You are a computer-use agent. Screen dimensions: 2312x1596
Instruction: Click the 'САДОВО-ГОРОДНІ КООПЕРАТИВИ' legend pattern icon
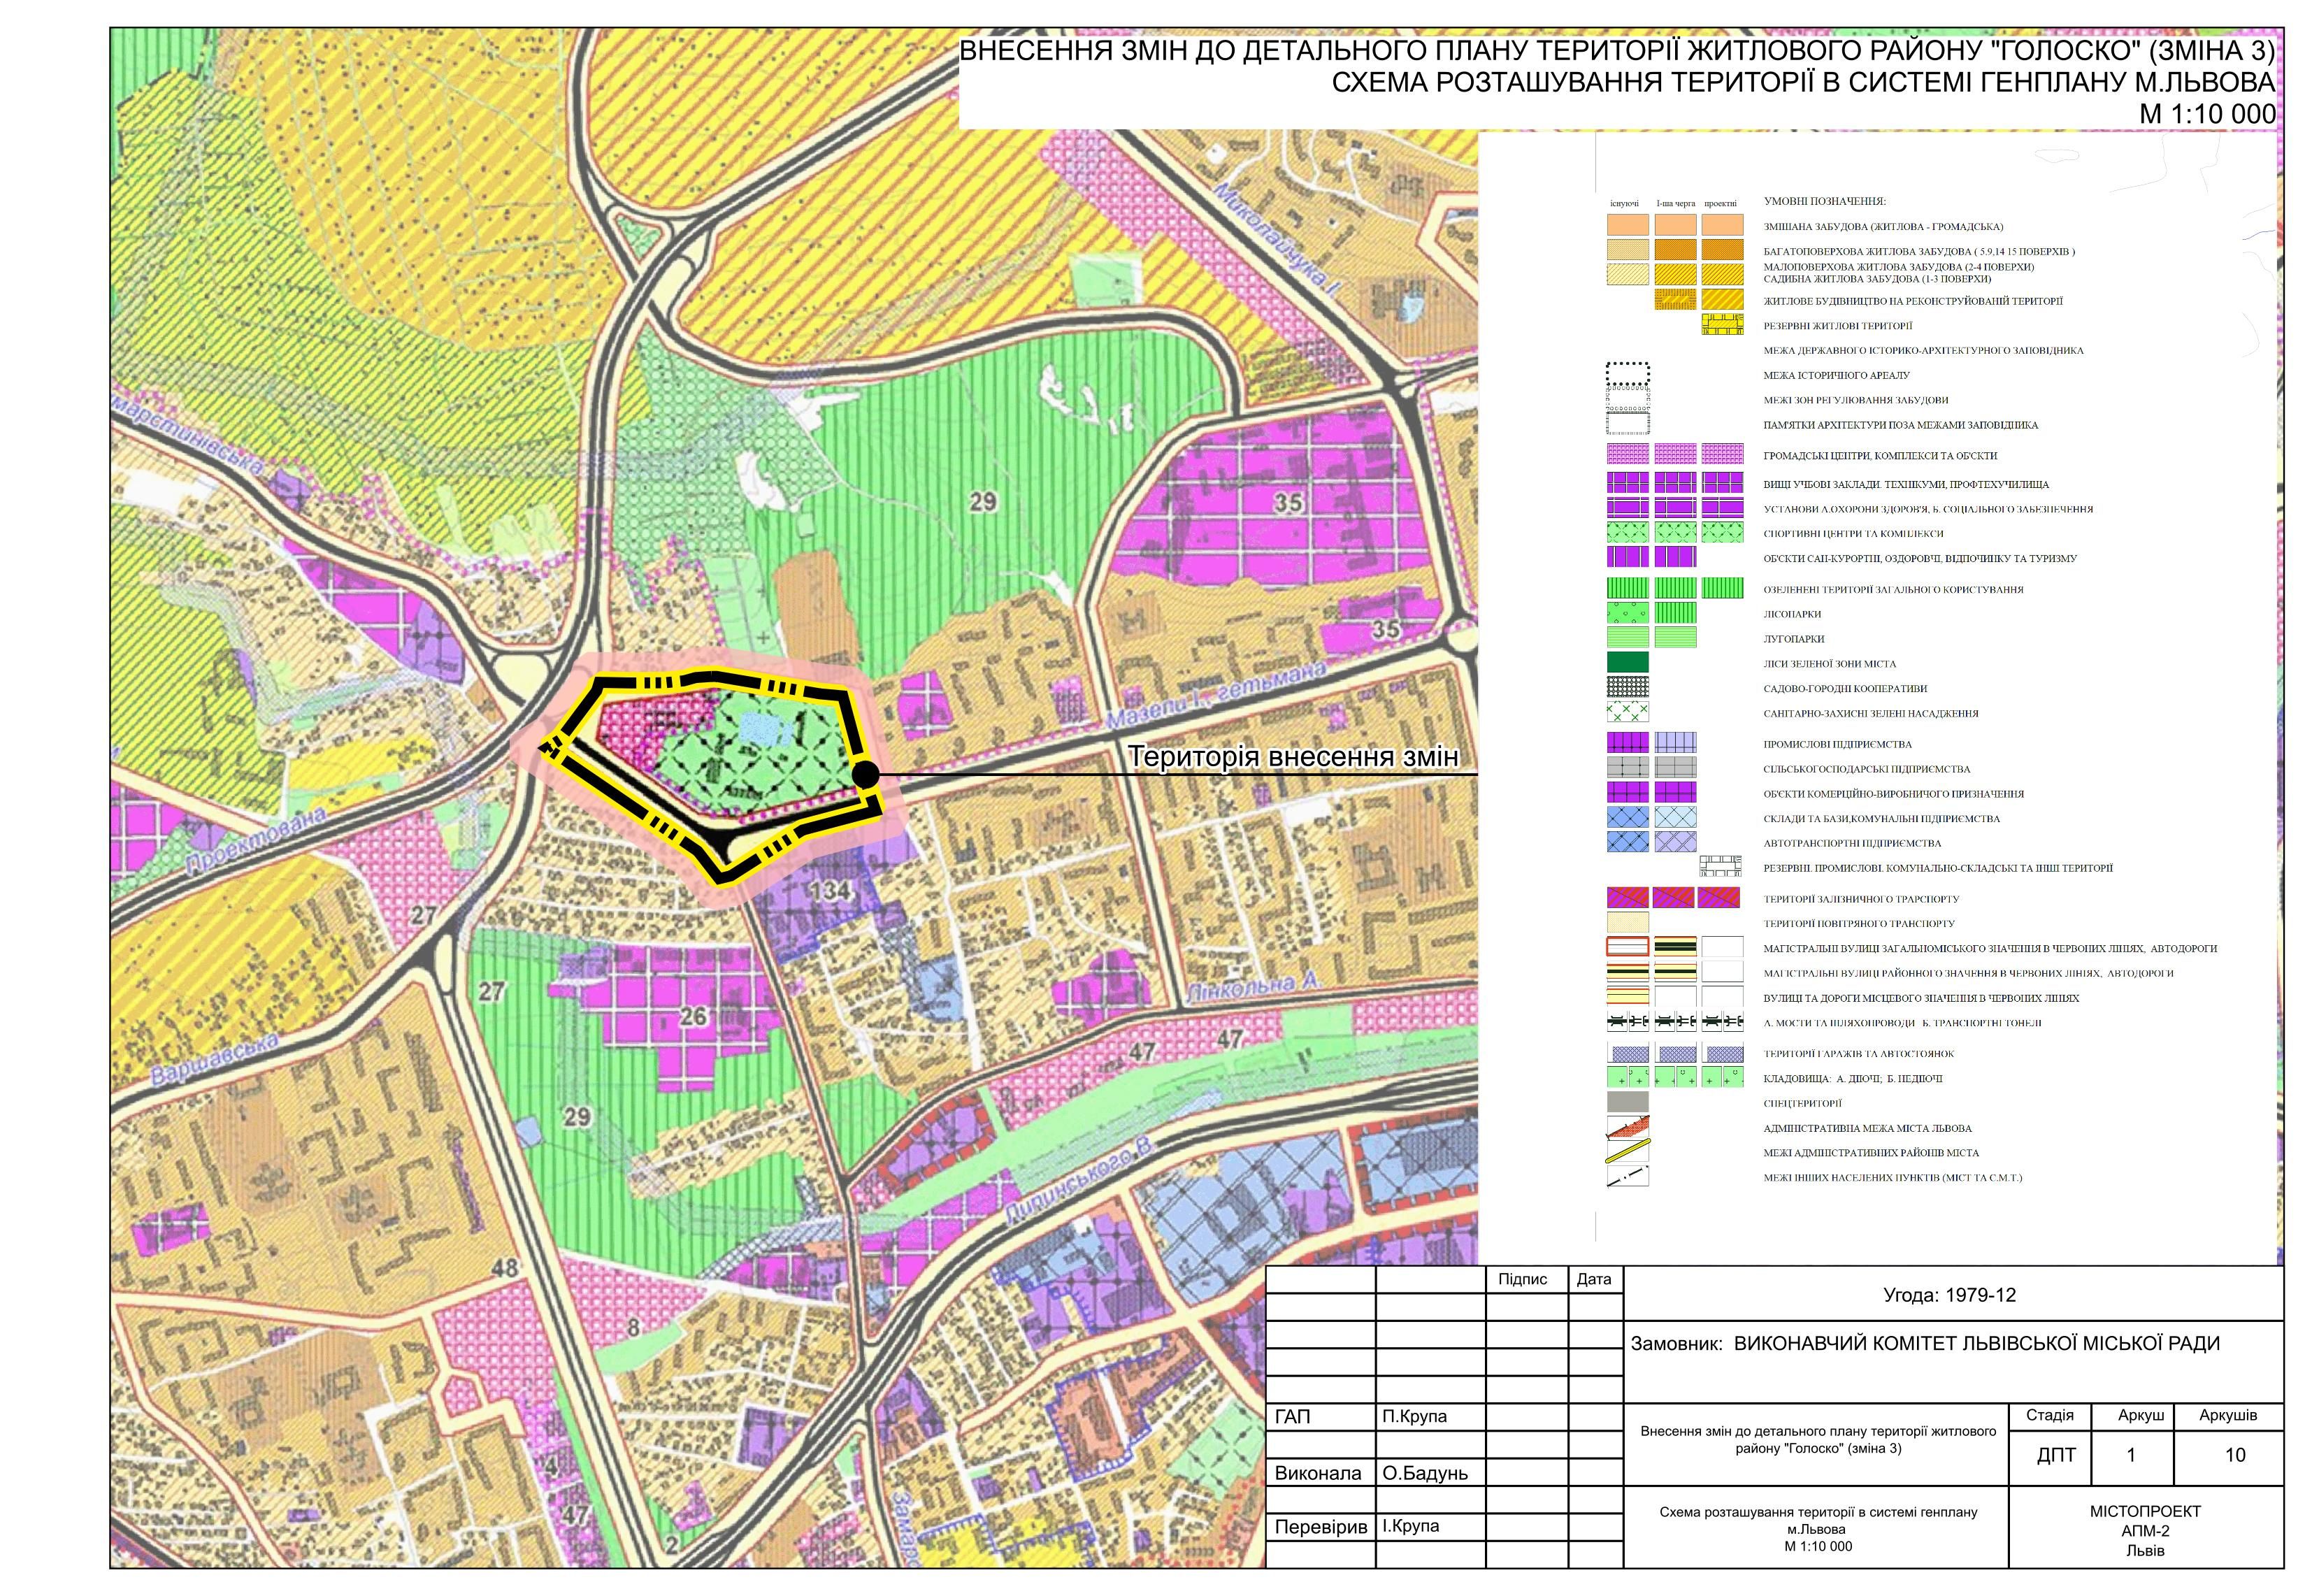pos(1627,687)
